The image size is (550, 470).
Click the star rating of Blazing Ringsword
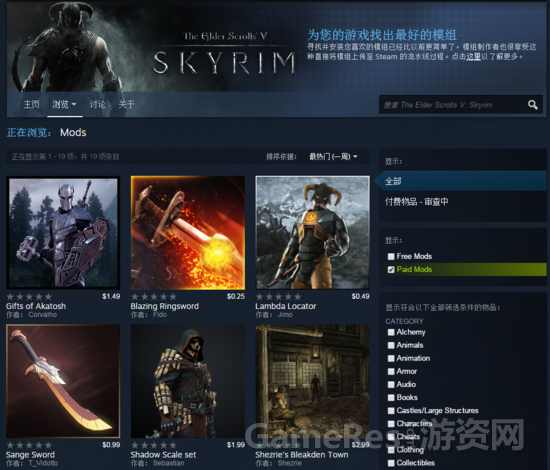(154, 297)
